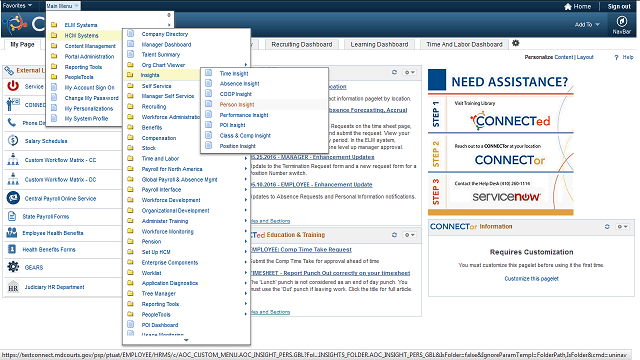Click the GEARS gear icon
The image size is (640, 360).
pos(13,267)
